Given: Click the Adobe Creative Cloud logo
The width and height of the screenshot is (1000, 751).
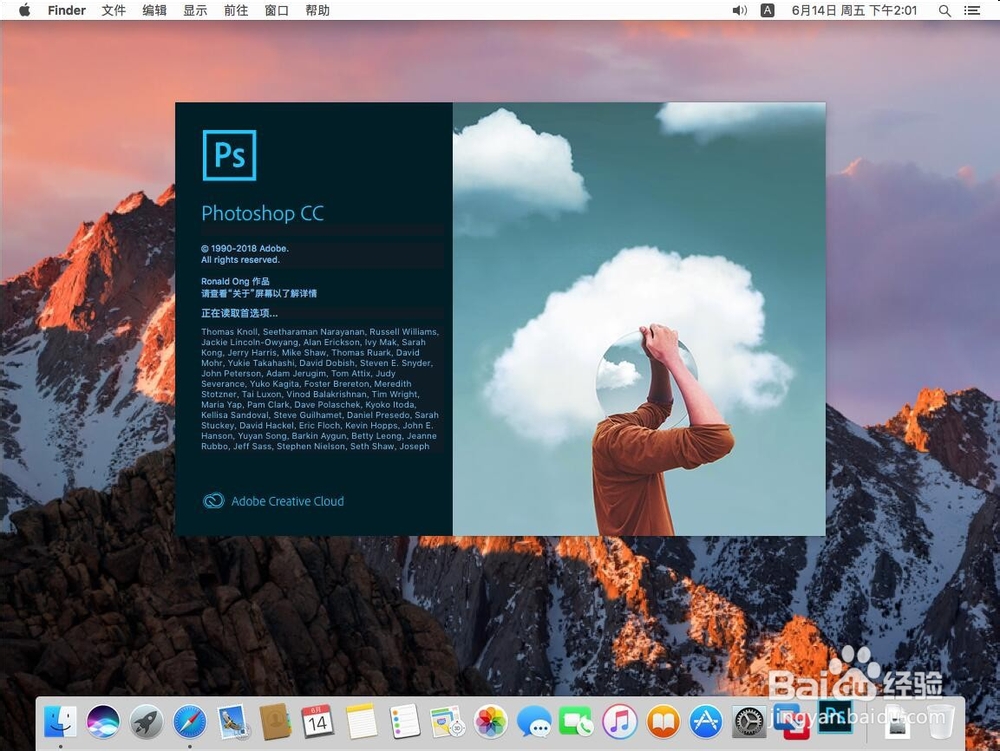Looking at the screenshot, I should pyautogui.click(x=213, y=501).
